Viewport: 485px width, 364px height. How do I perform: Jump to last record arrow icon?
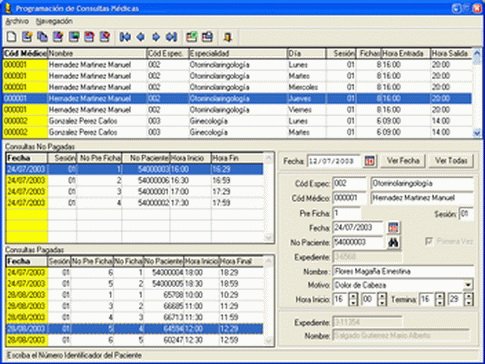(x=171, y=37)
